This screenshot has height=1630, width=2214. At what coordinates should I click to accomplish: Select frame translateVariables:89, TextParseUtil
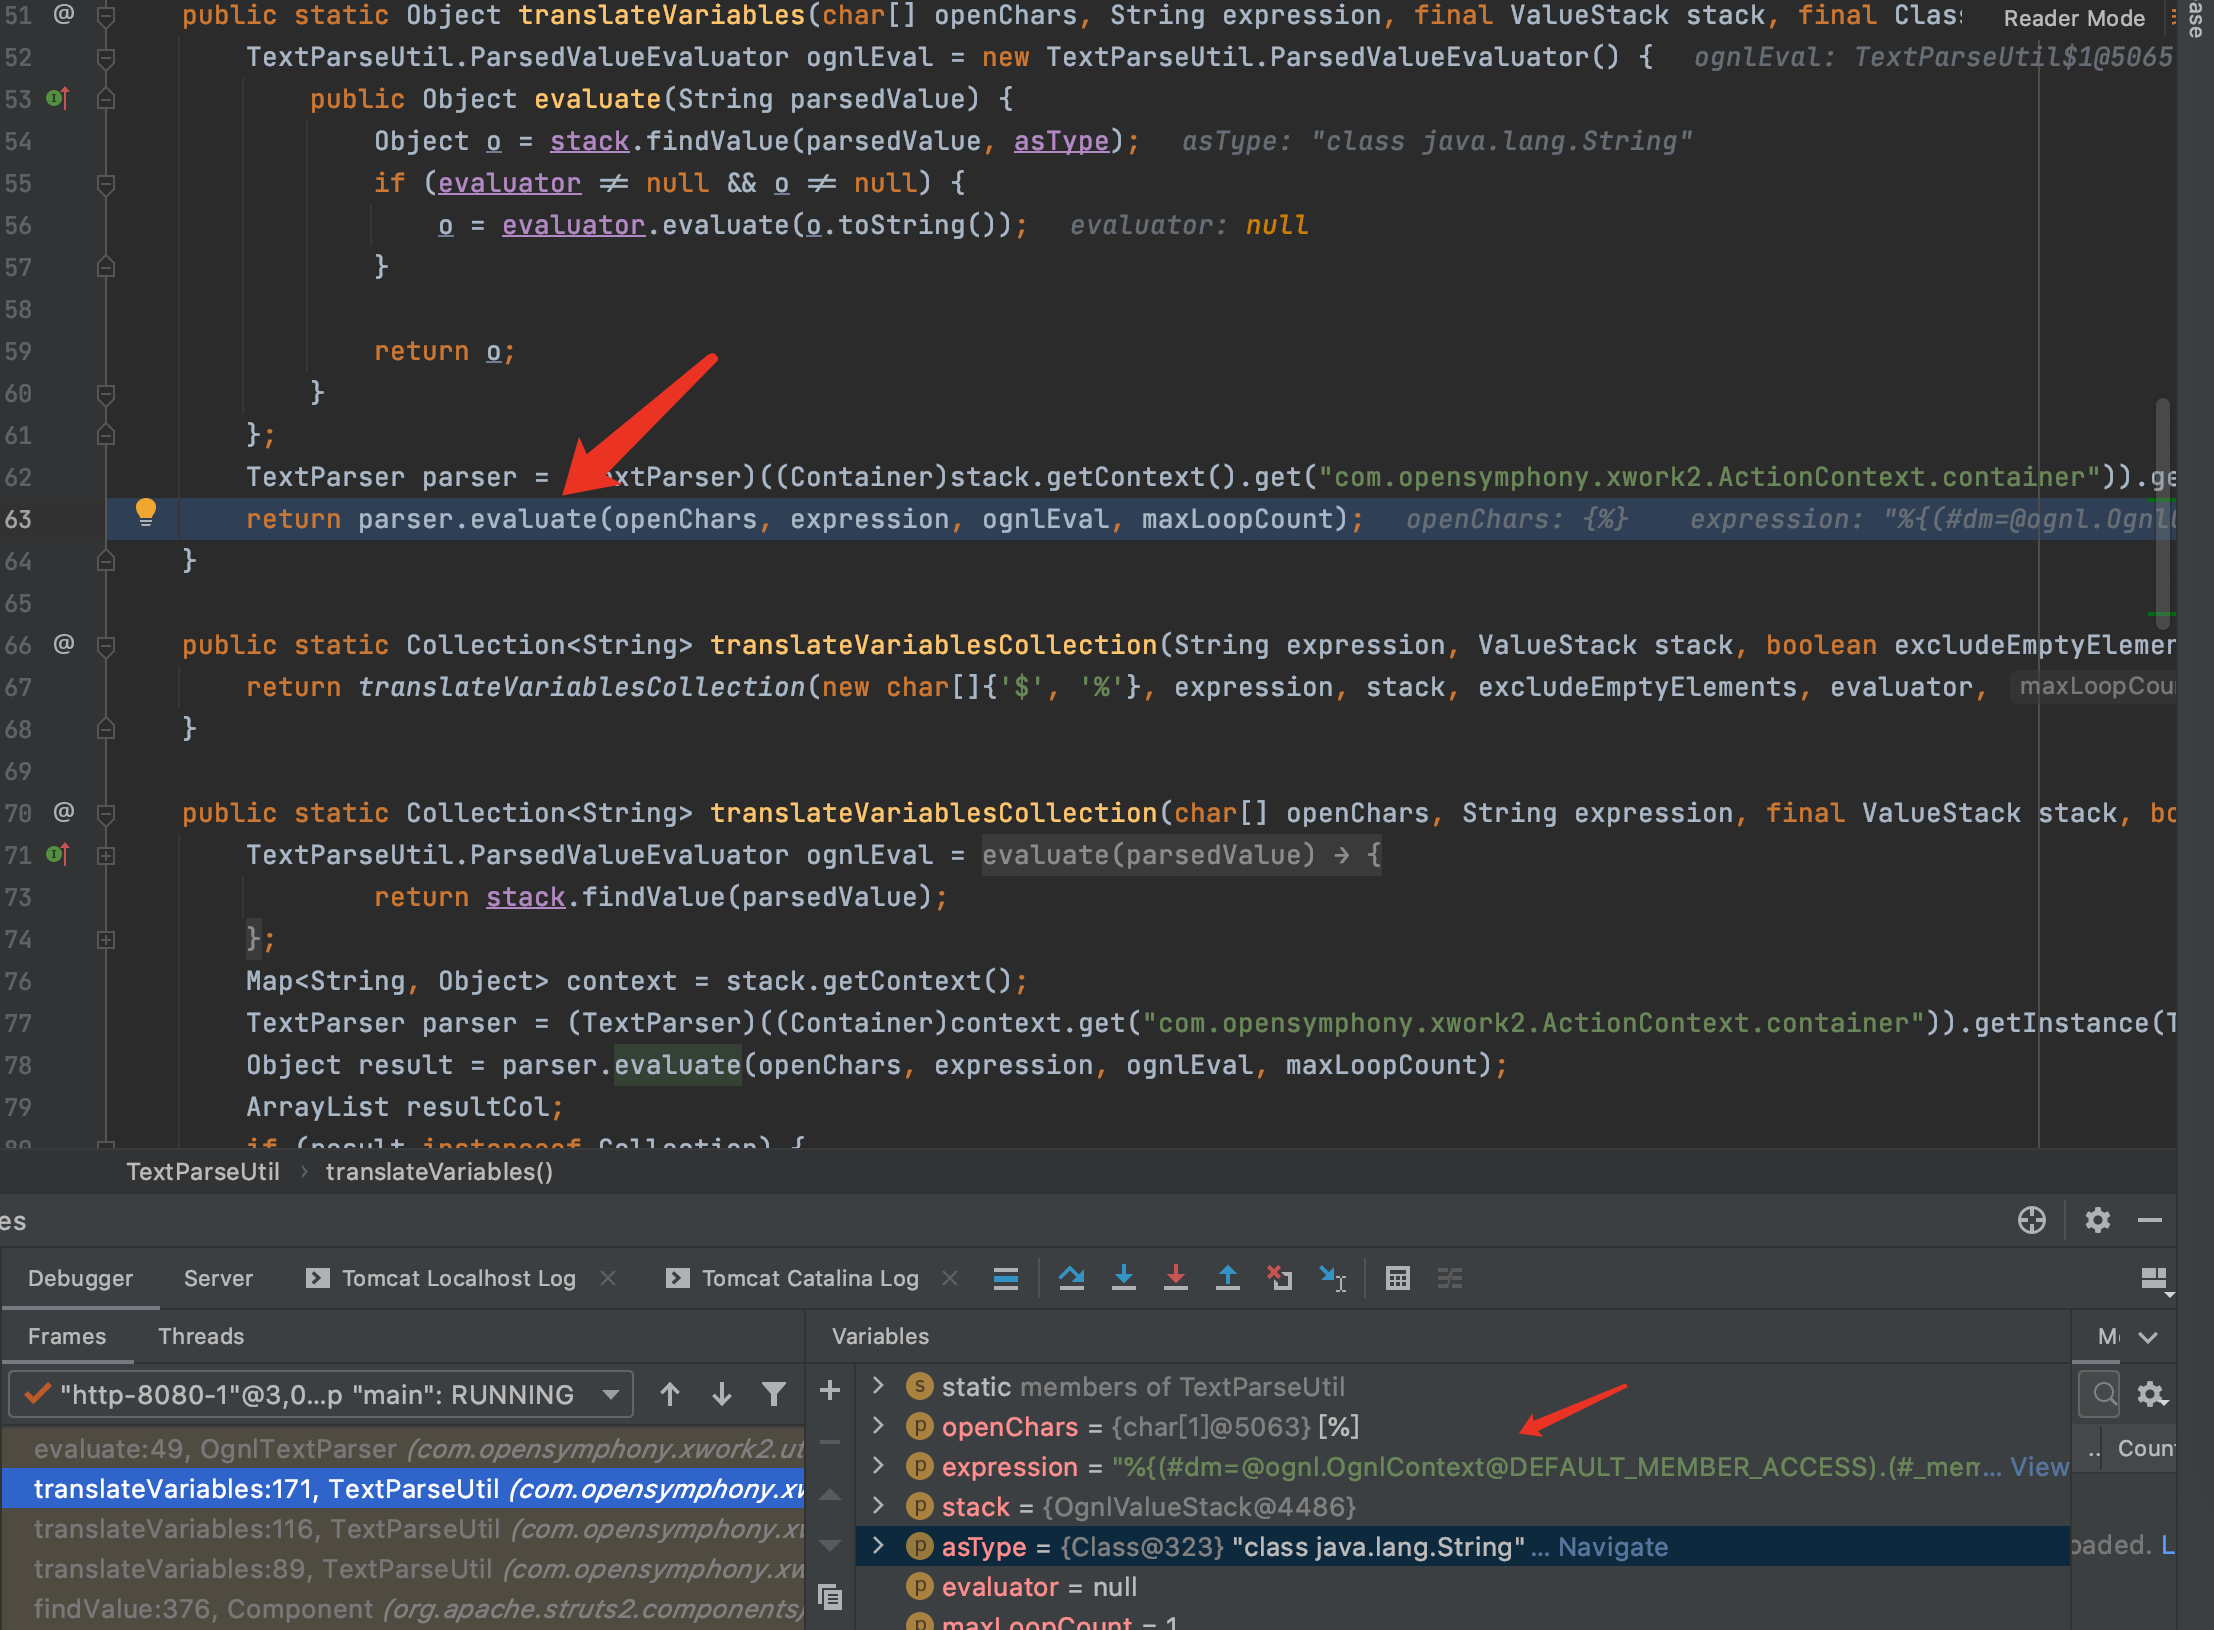(403, 1568)
